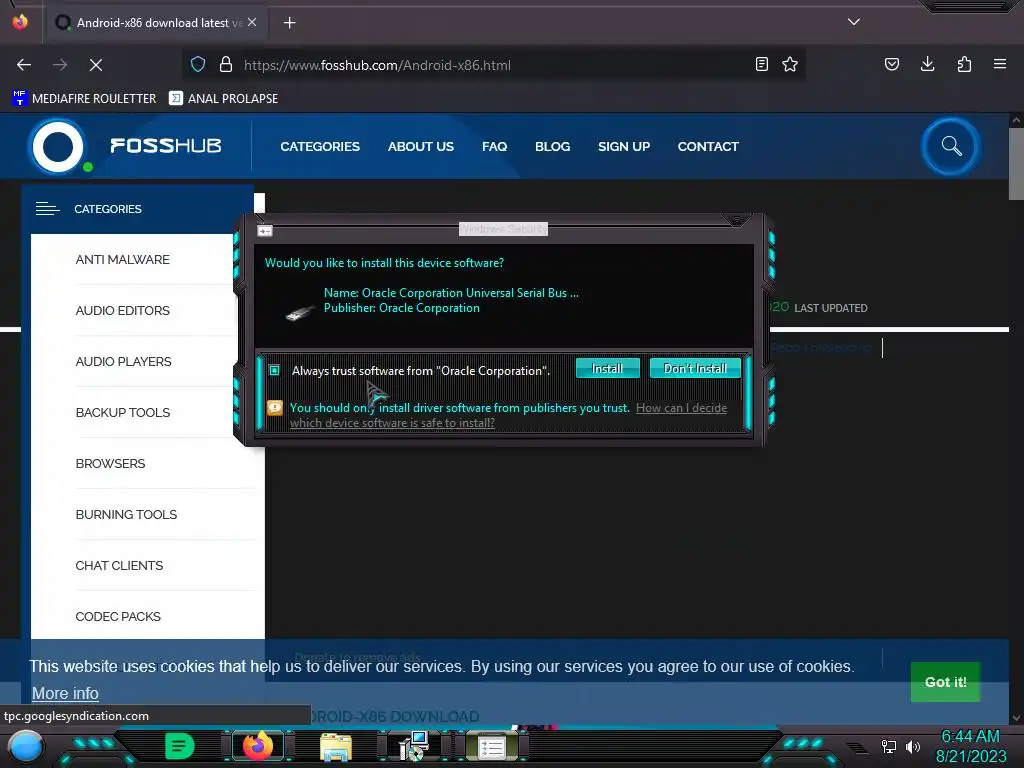
Task: Click the 'LAST UPDATED' label
Action: coord(831,308)
